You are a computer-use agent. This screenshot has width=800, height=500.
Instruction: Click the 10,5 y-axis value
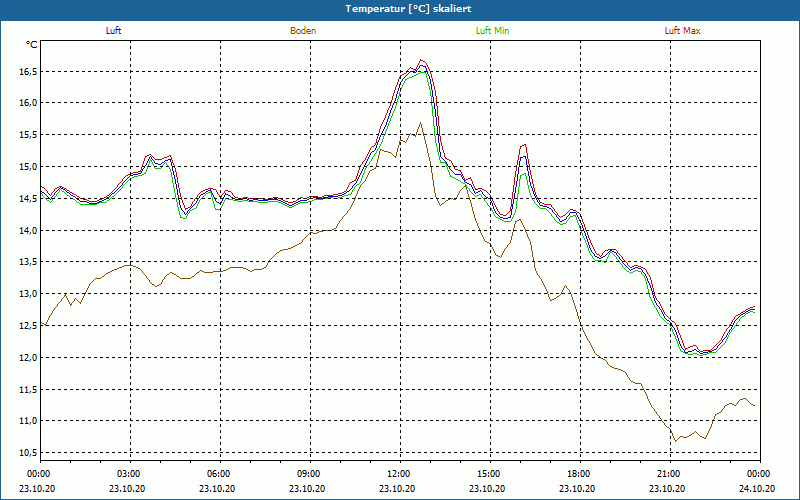pyautogui.click(x=29, y=453)
